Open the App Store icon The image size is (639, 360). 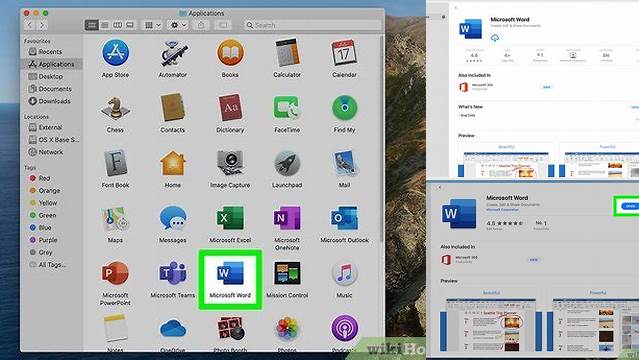click(115, 53)
